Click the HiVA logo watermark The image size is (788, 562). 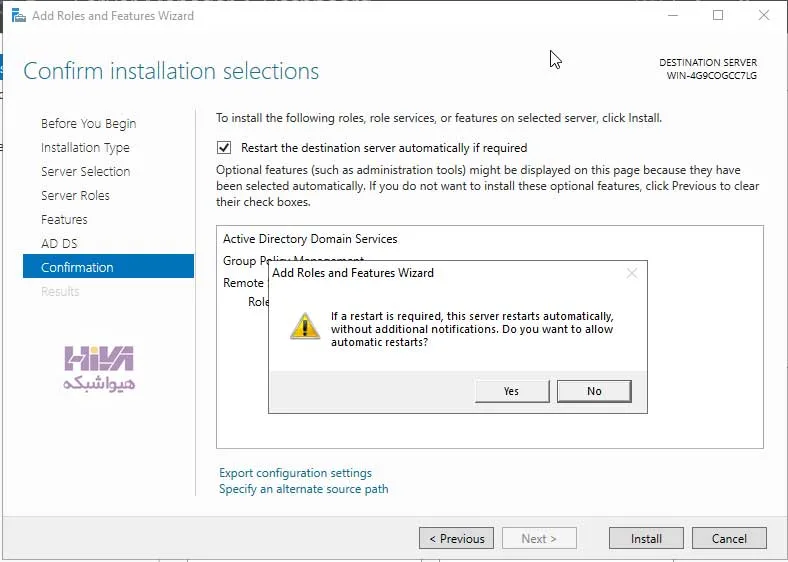coord(99,368)
